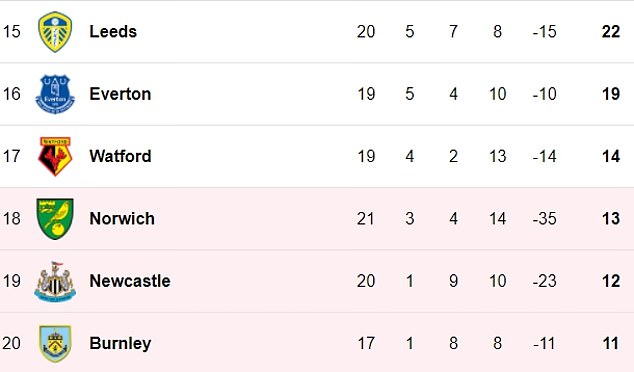Click Leeds points total 22

(x=611, y=32)
